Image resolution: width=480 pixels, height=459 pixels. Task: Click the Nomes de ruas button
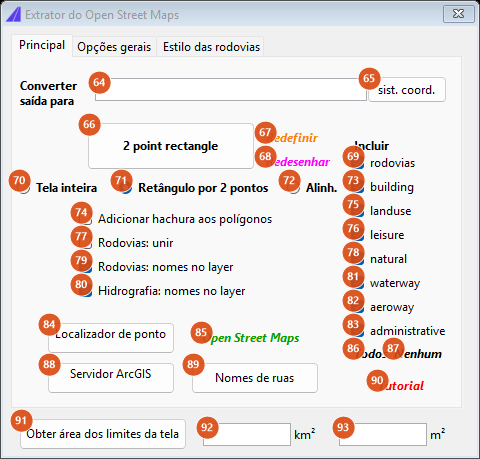255,377
